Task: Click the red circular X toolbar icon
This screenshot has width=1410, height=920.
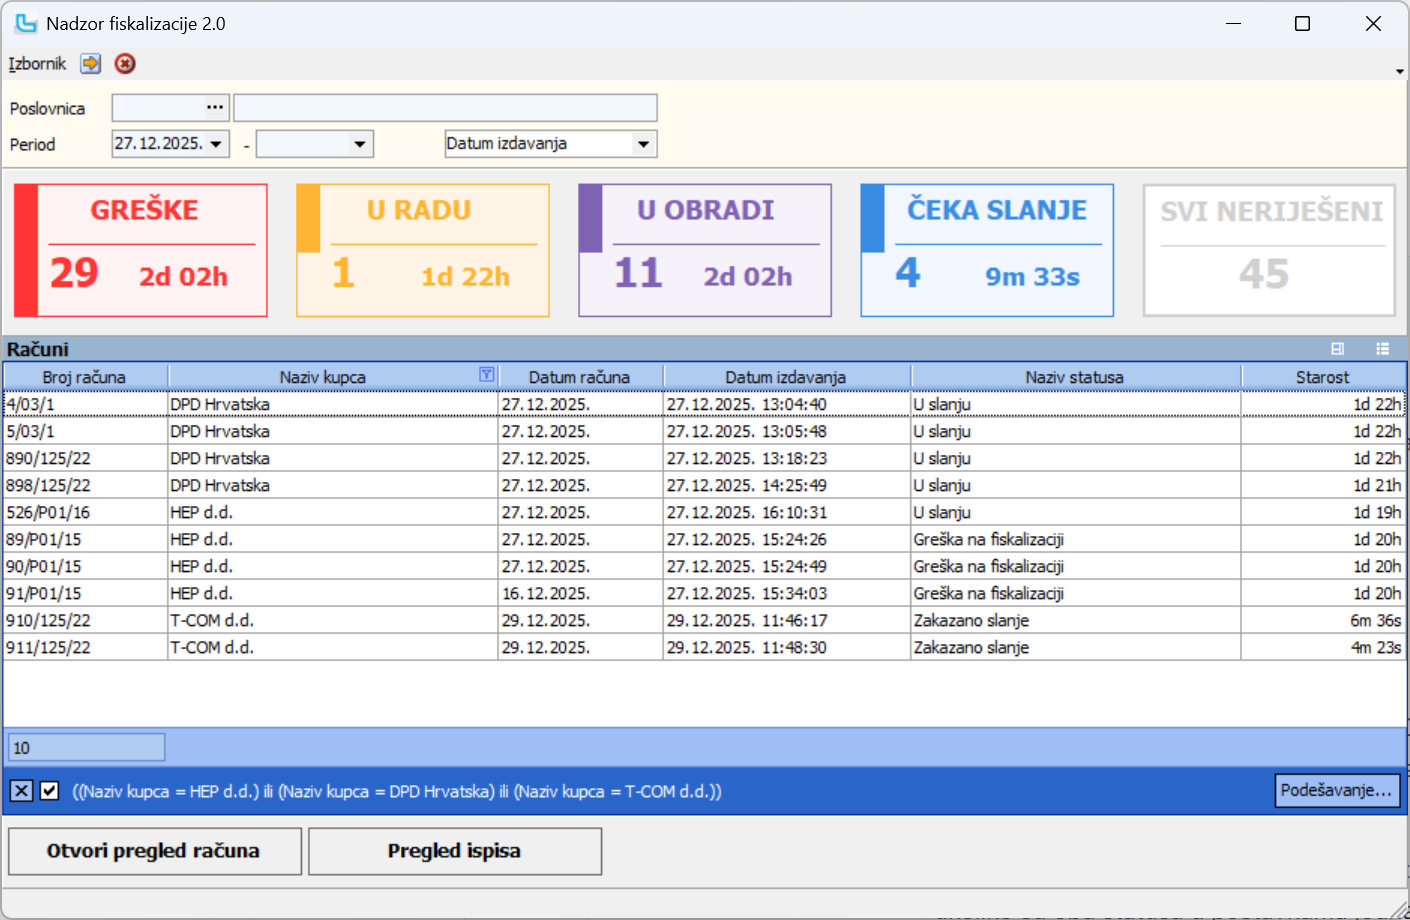Action: coord(125,64)
